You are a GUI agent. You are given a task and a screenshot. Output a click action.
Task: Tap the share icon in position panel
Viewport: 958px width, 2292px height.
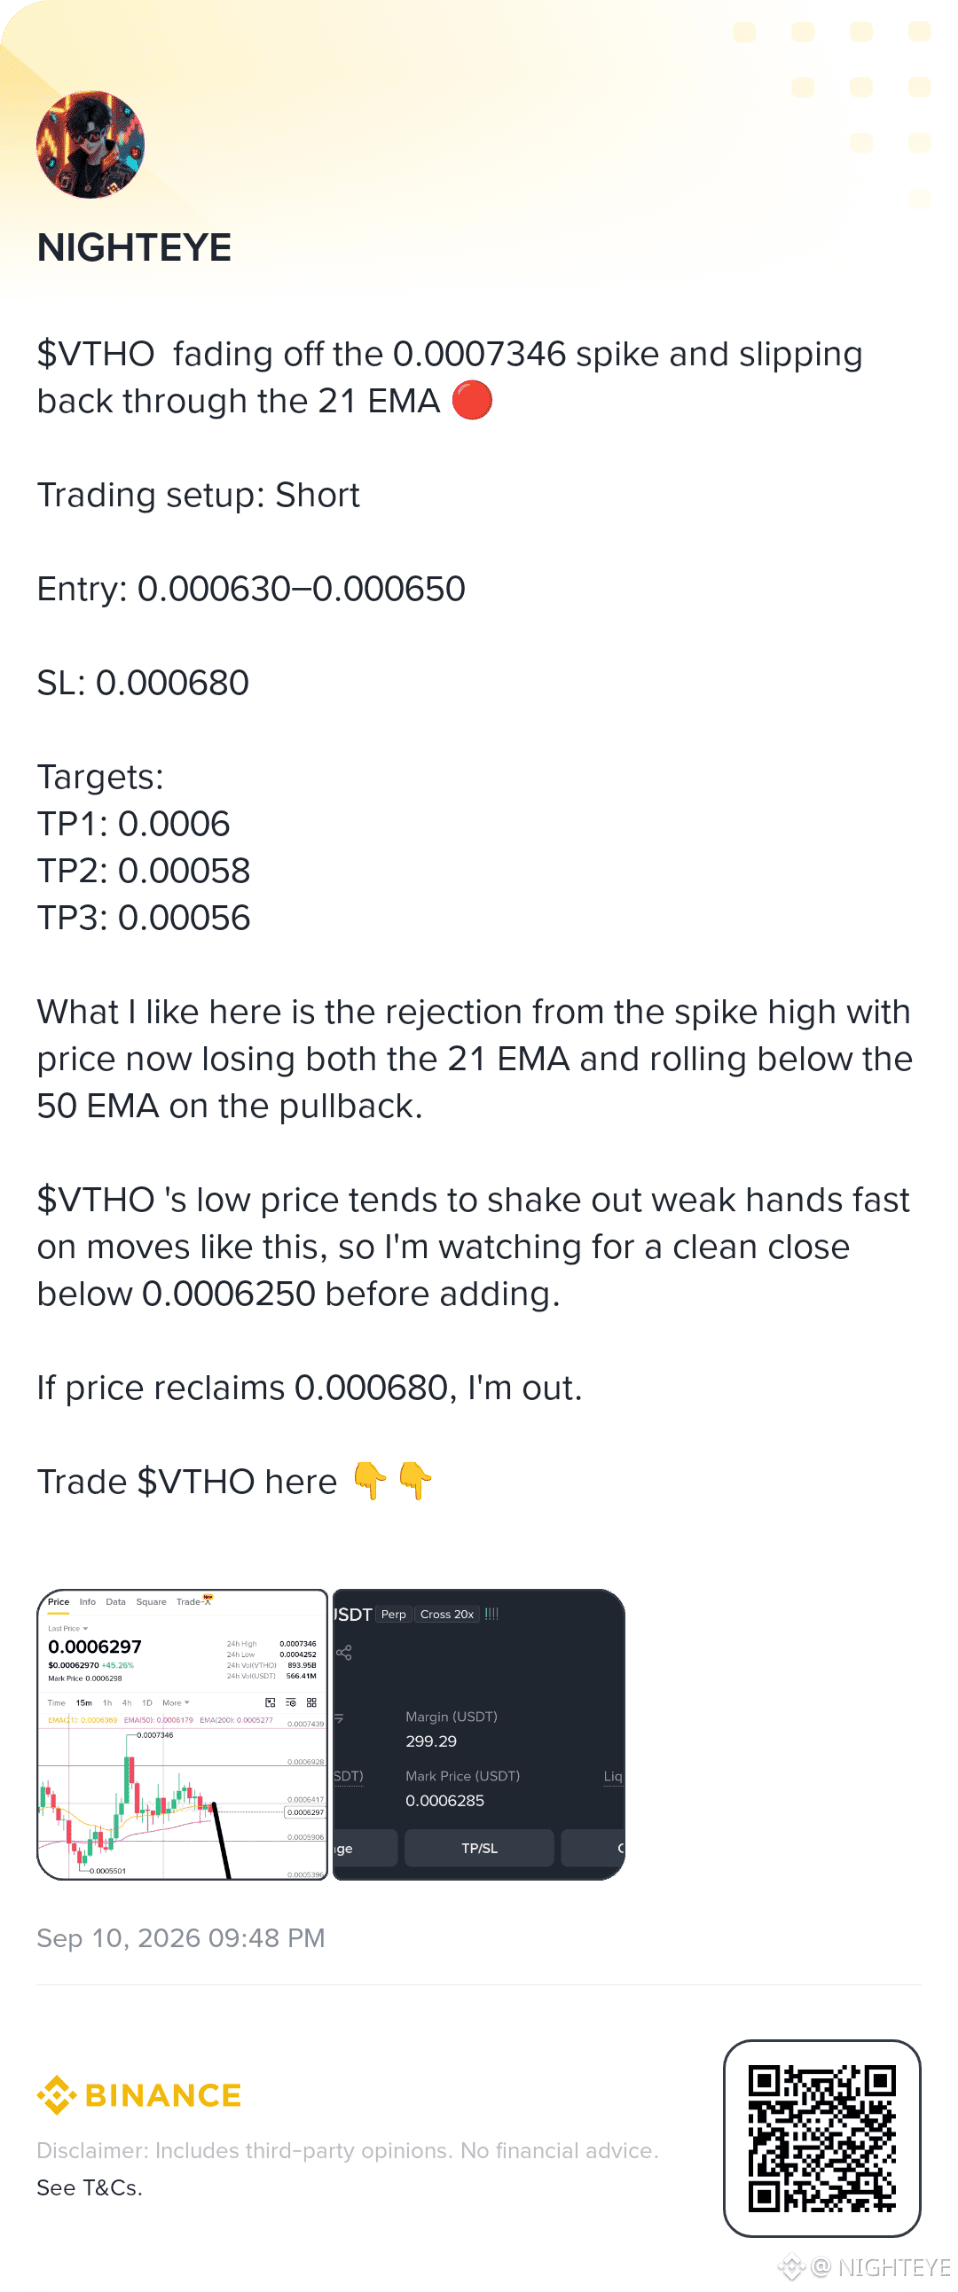point(344,1652)
